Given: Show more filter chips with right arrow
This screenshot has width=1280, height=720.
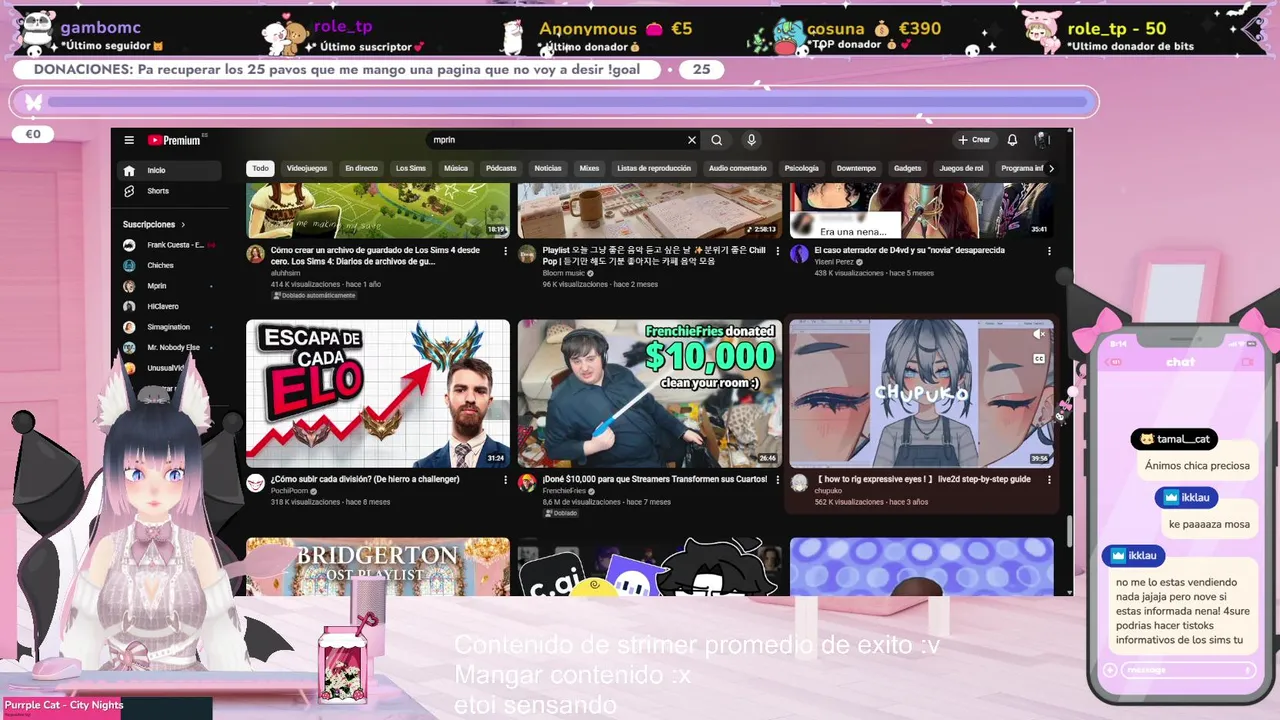Looking at the screenshot, I should click(1051, 169).
